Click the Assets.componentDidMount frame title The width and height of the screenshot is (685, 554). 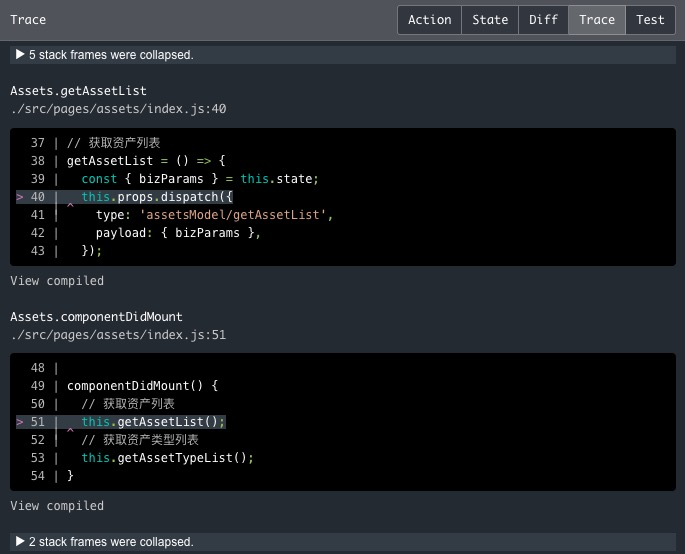(x=96, y=317)
